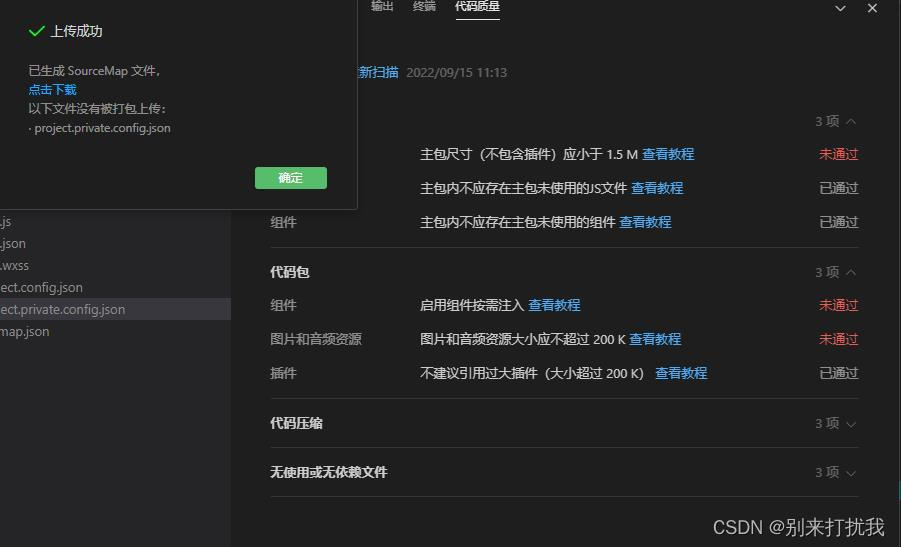Expand the 代码压缩 section chevron
The width and height of the screenshot is (901, 547).
coord(851,424)
